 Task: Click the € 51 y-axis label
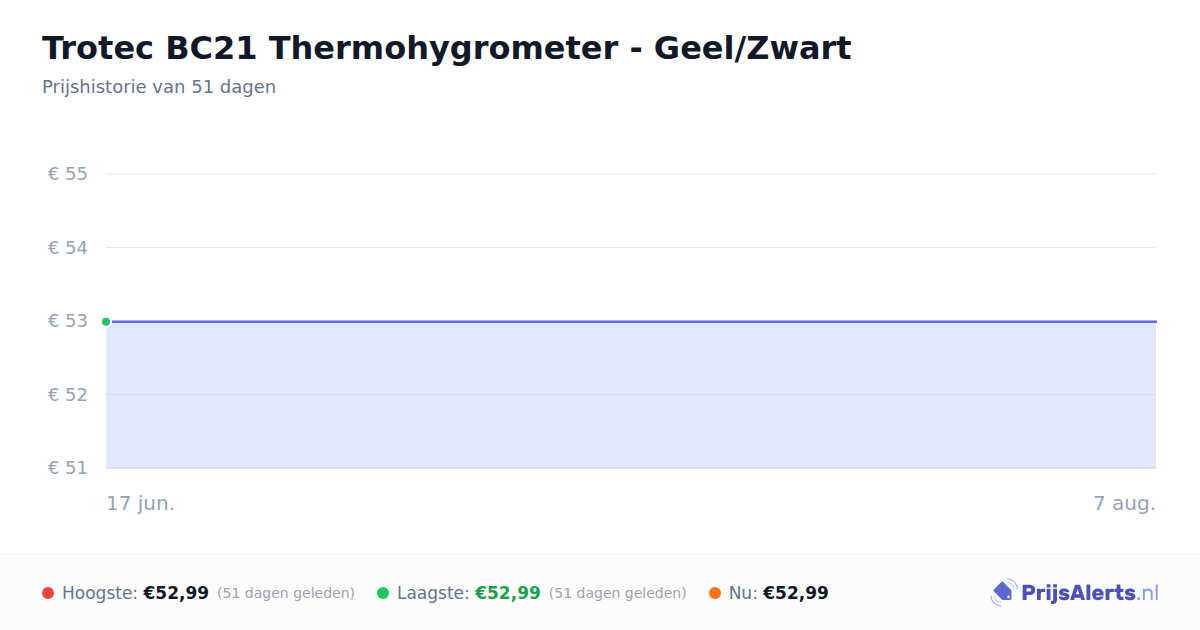click(x=68, y=467)
